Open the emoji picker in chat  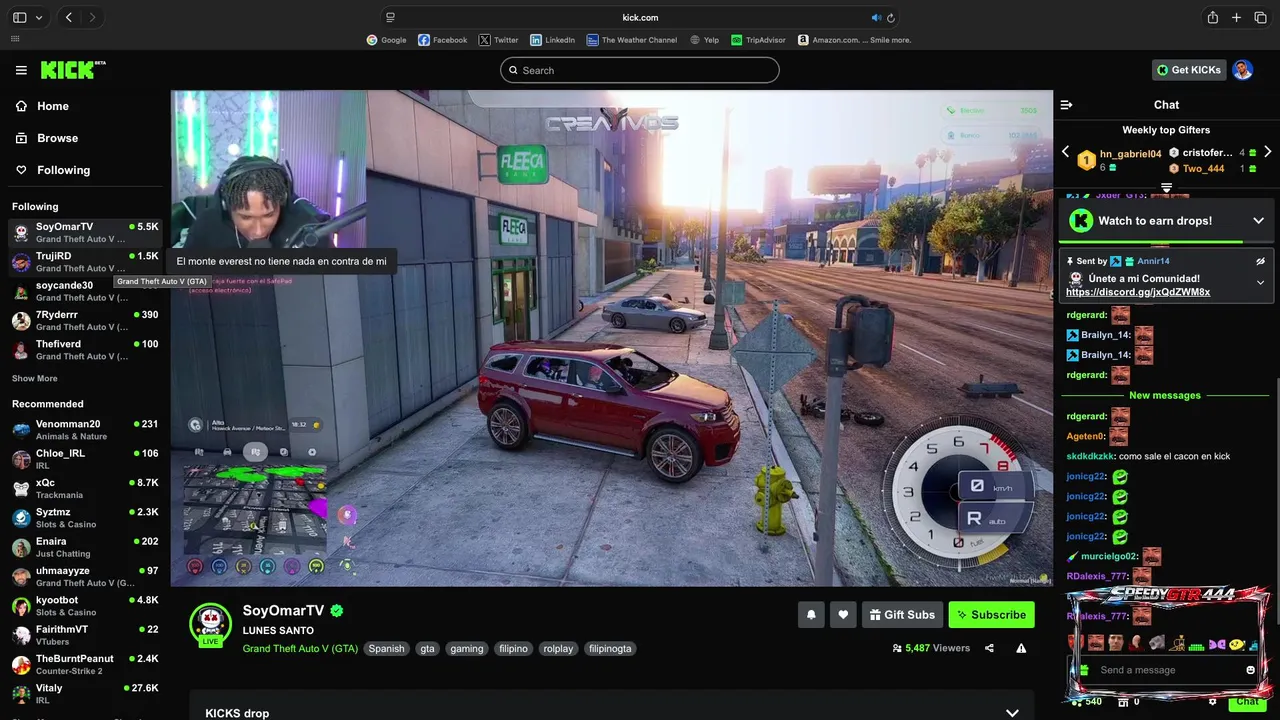1250,670
